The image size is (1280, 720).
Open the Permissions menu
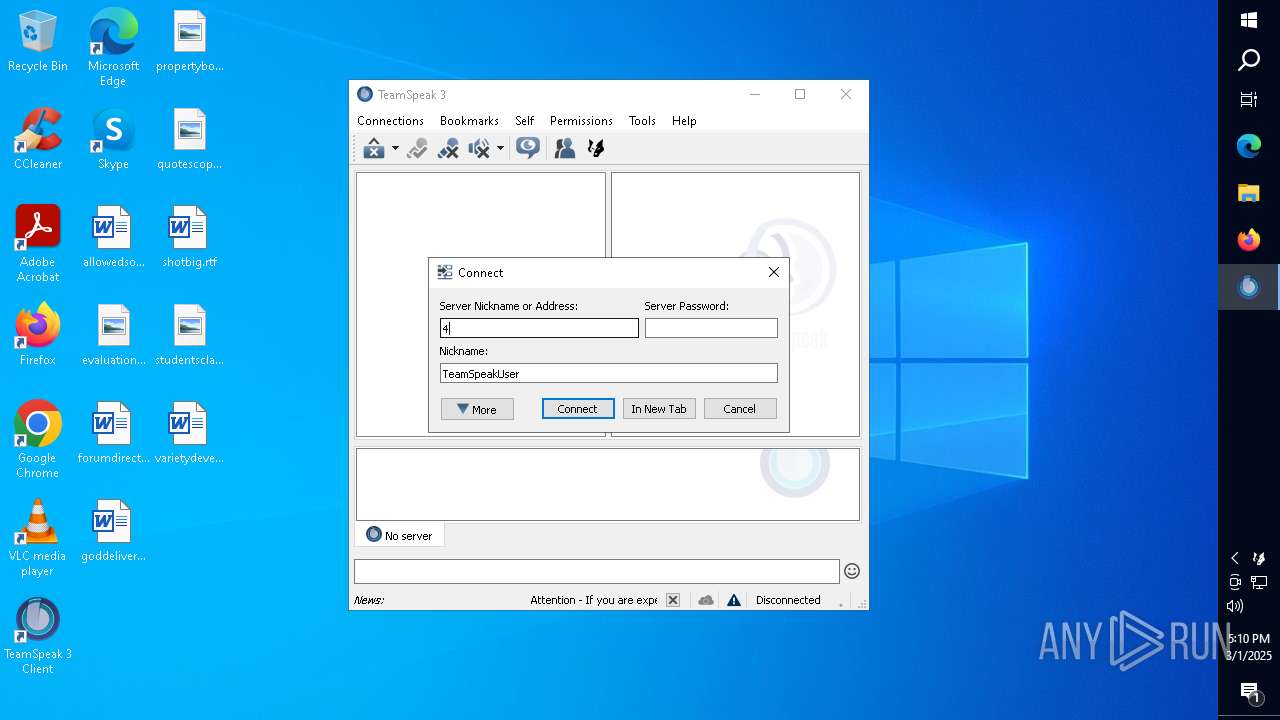click(x=581, y=121)
